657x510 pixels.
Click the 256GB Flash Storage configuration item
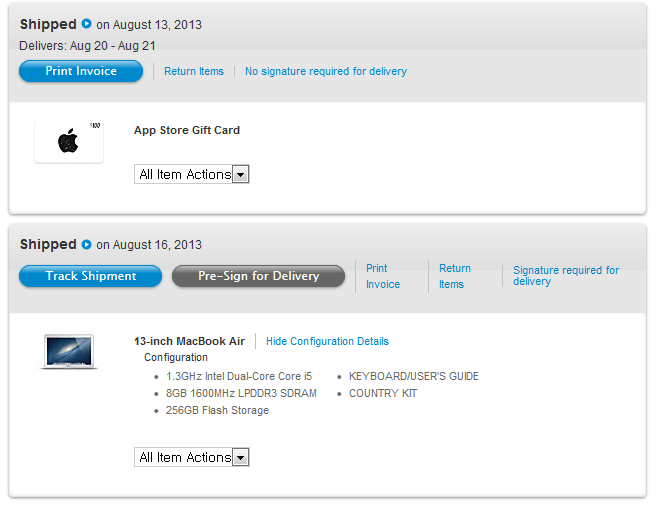point(217,410)
